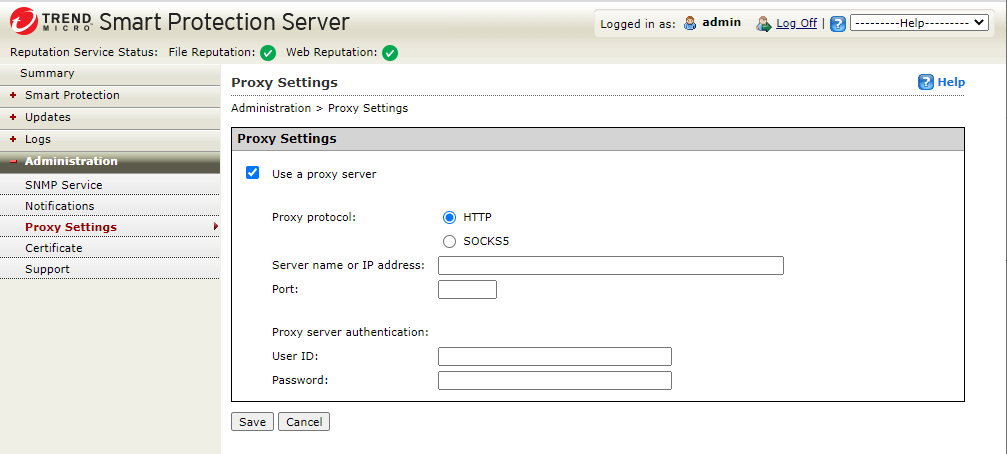The image size is (1007, 454).
Task: Select the SOCKS5 proxy protocol
Action: point(449,241)
